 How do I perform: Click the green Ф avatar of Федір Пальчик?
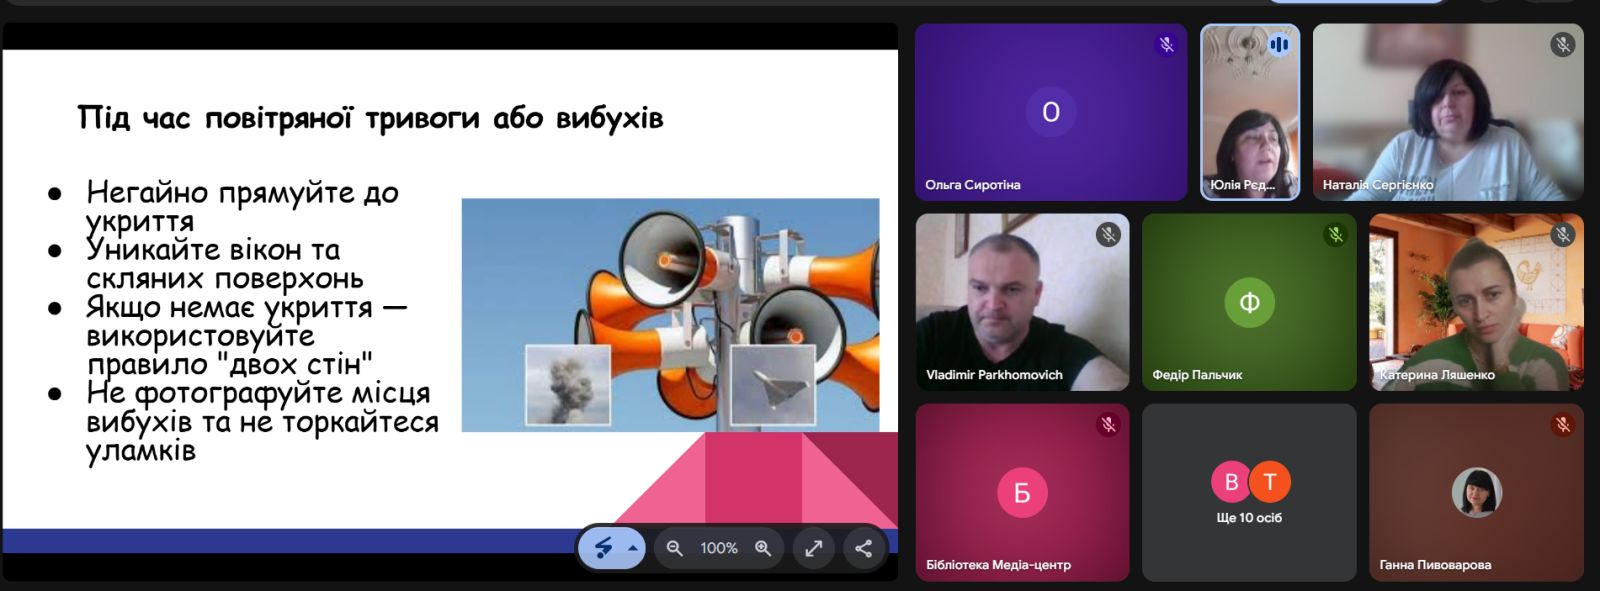(1249, 302)
